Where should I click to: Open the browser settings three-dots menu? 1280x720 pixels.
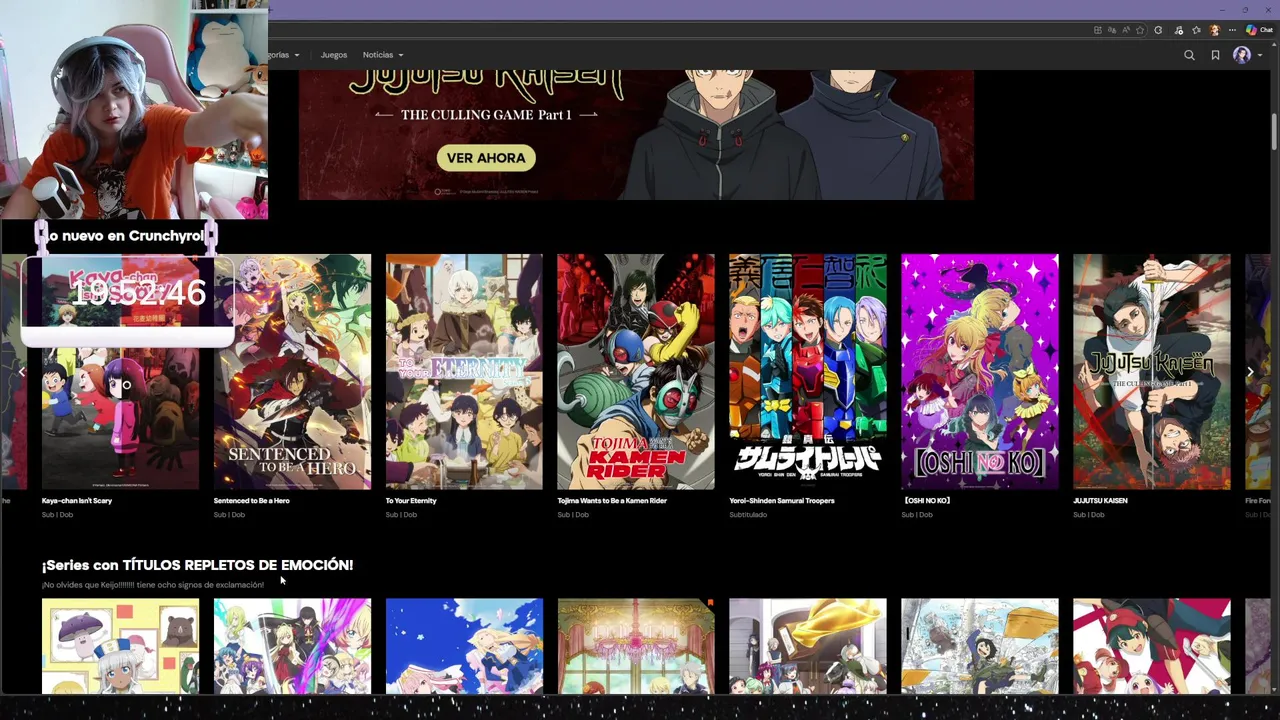(1232, 30)
